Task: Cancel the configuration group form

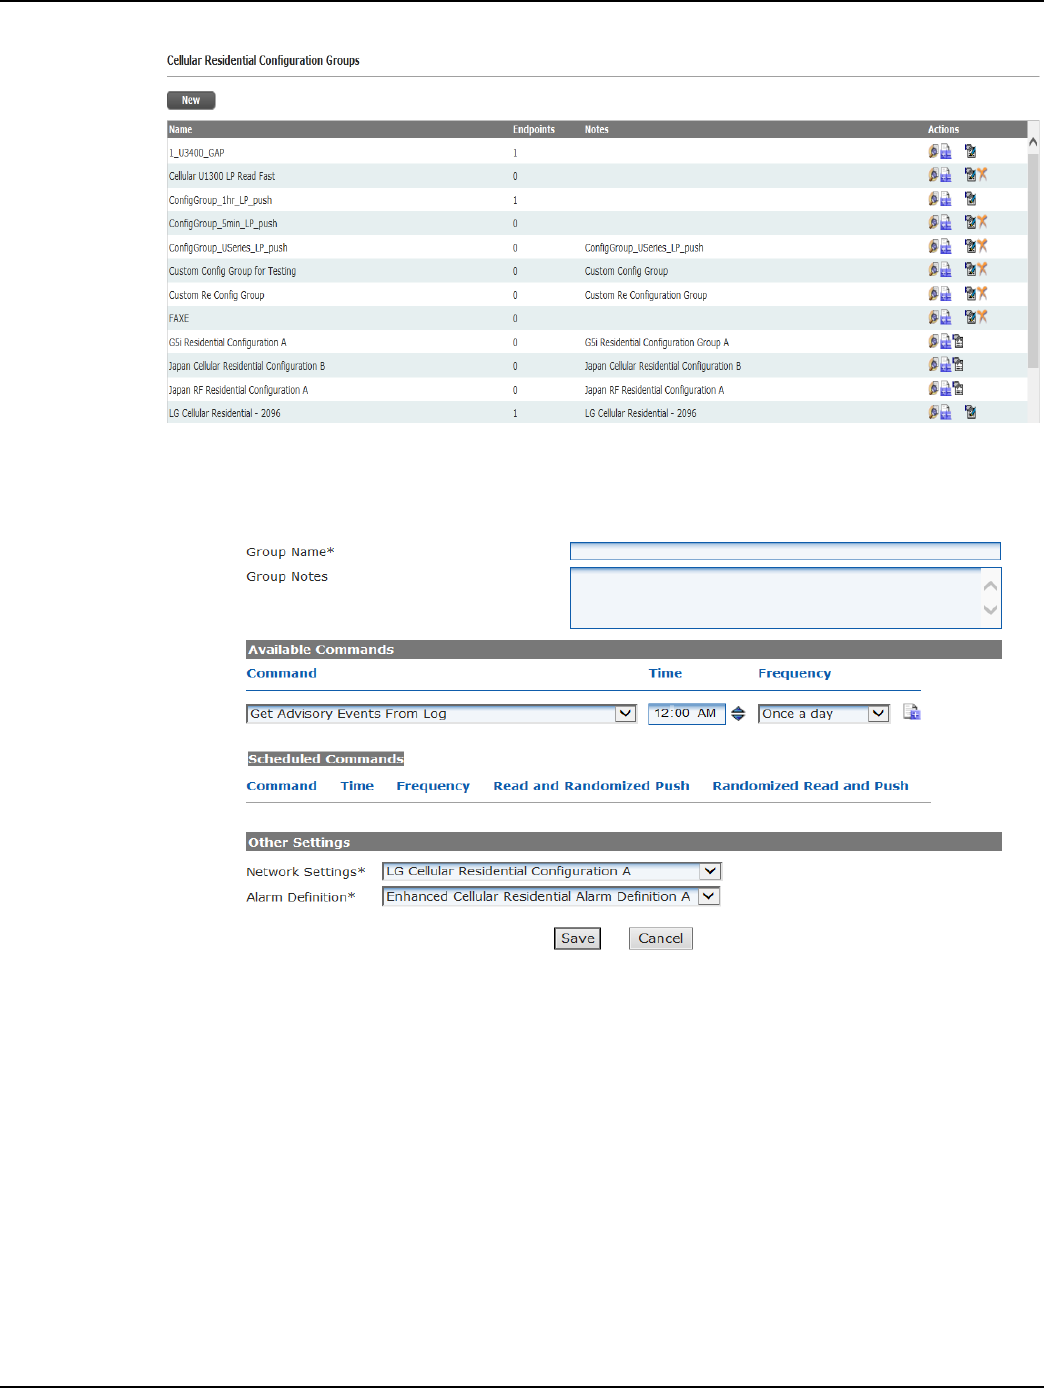Action: coord(661,938)
